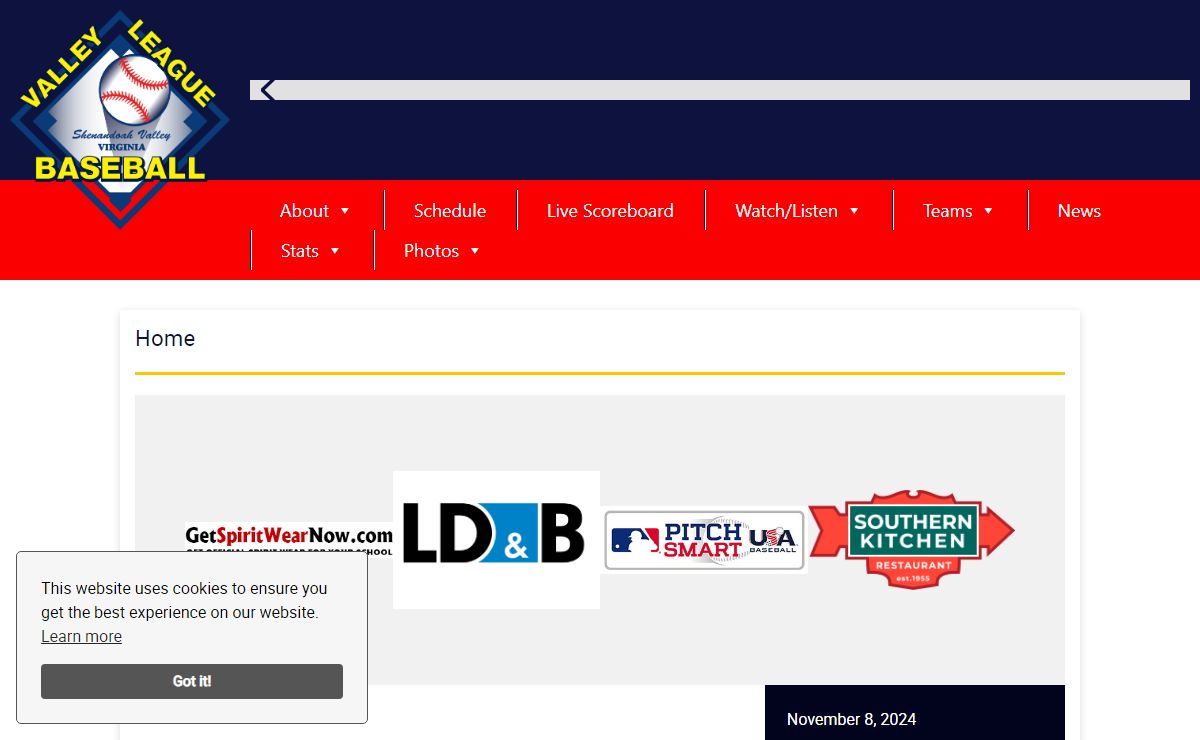This screenshot has height=740, width=1200.
Task: Expand the Photos dropdown arrow
Action: [x=475, y=251]
